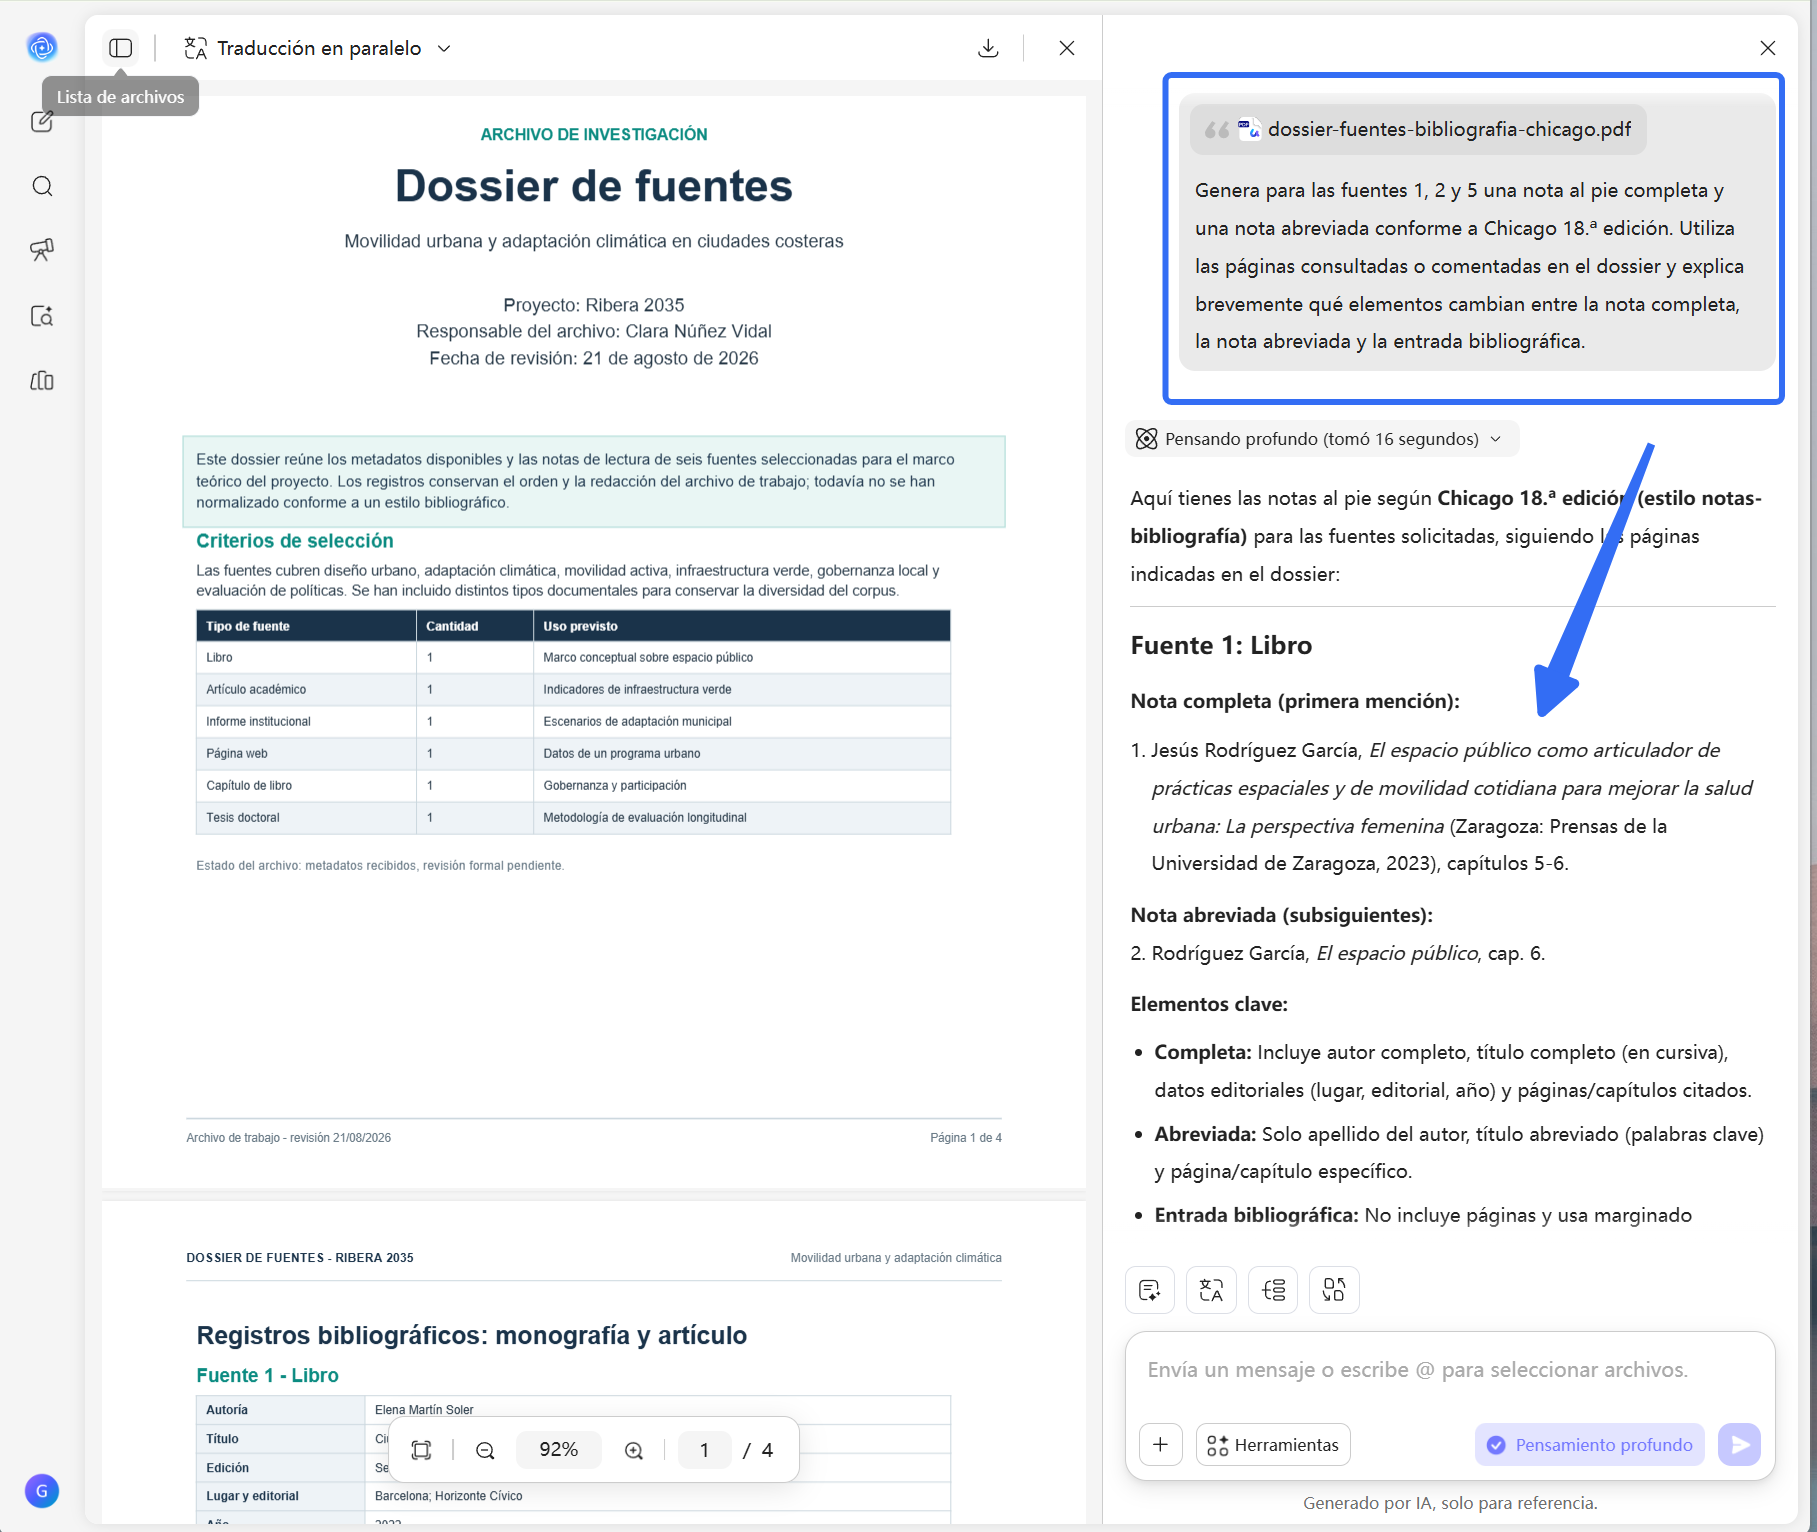Viewport: 1817px width, 1532px height.
Task: Click the Fuente 1 - Libro heading in PDF
Action: 267,1375
